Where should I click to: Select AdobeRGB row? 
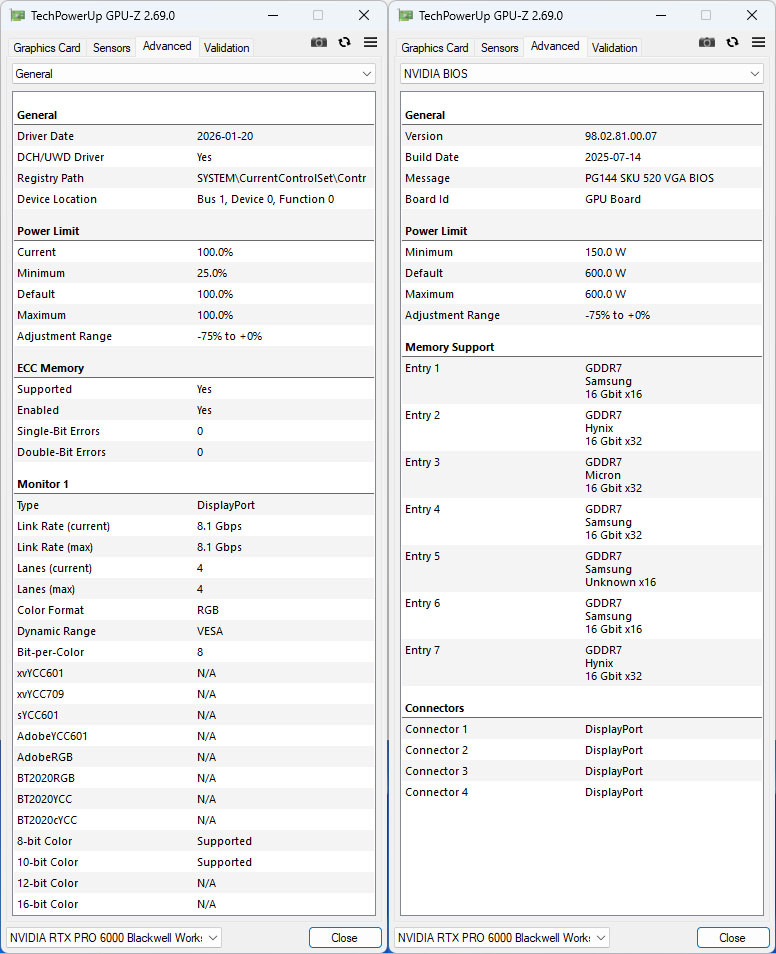[x=194, y=757]
